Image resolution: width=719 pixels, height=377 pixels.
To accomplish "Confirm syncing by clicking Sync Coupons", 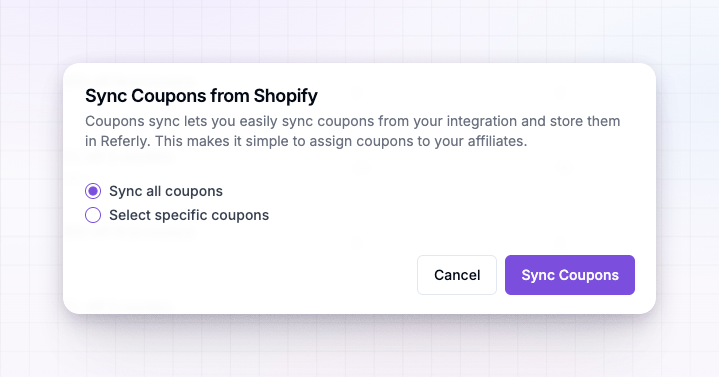I will tap(570, 275).
